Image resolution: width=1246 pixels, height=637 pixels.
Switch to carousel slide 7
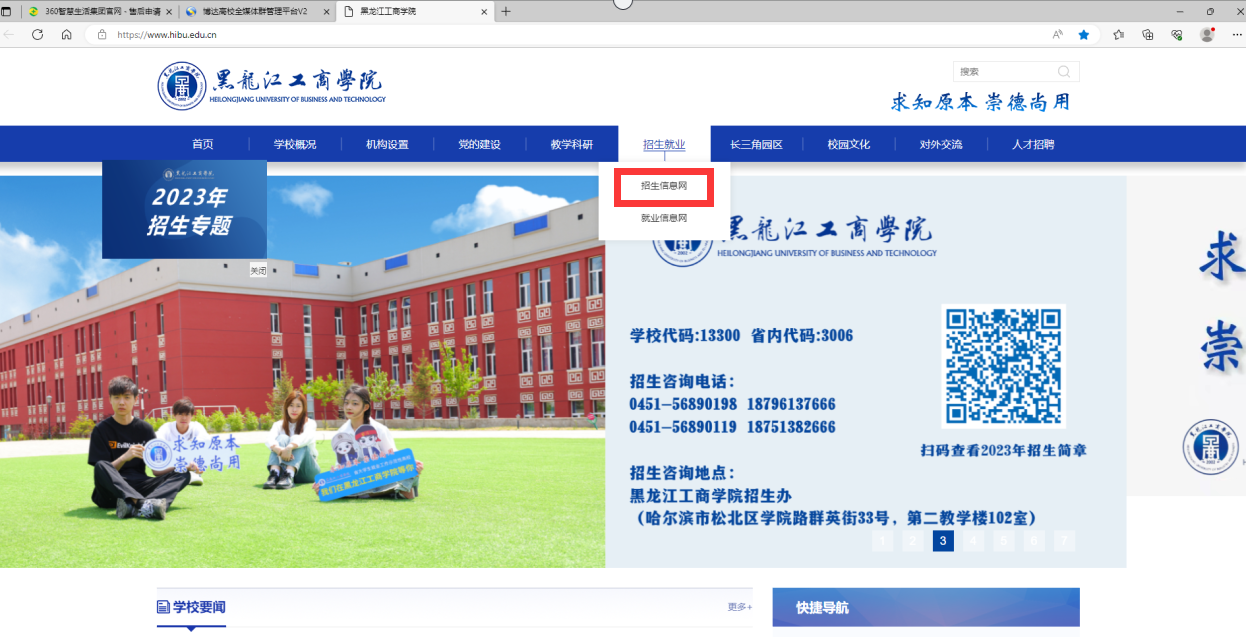[x=1064, y=541]
